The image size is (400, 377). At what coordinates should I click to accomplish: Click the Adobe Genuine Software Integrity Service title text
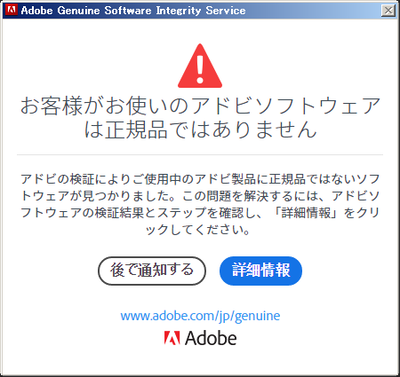click(133, 10)
